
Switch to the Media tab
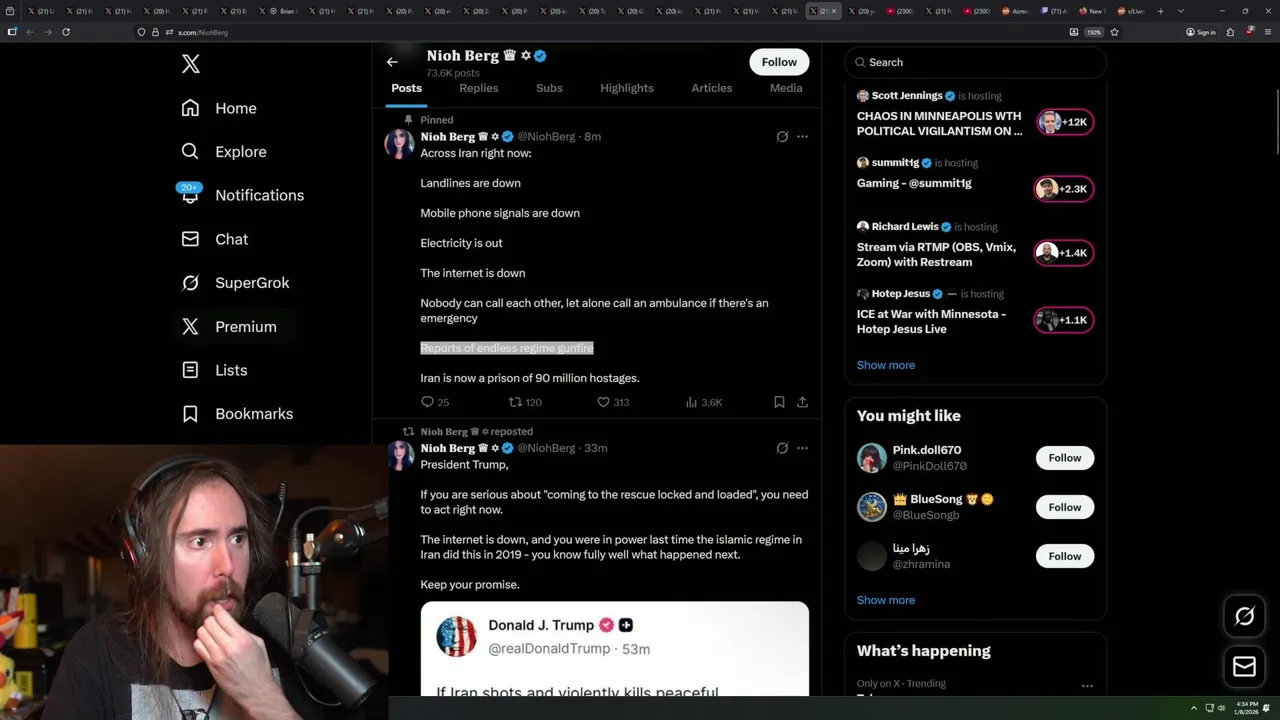[x=786, y=88]
